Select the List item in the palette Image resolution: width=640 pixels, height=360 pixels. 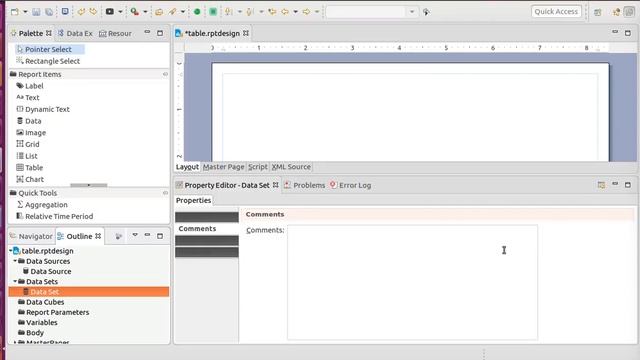click(27, 156)
